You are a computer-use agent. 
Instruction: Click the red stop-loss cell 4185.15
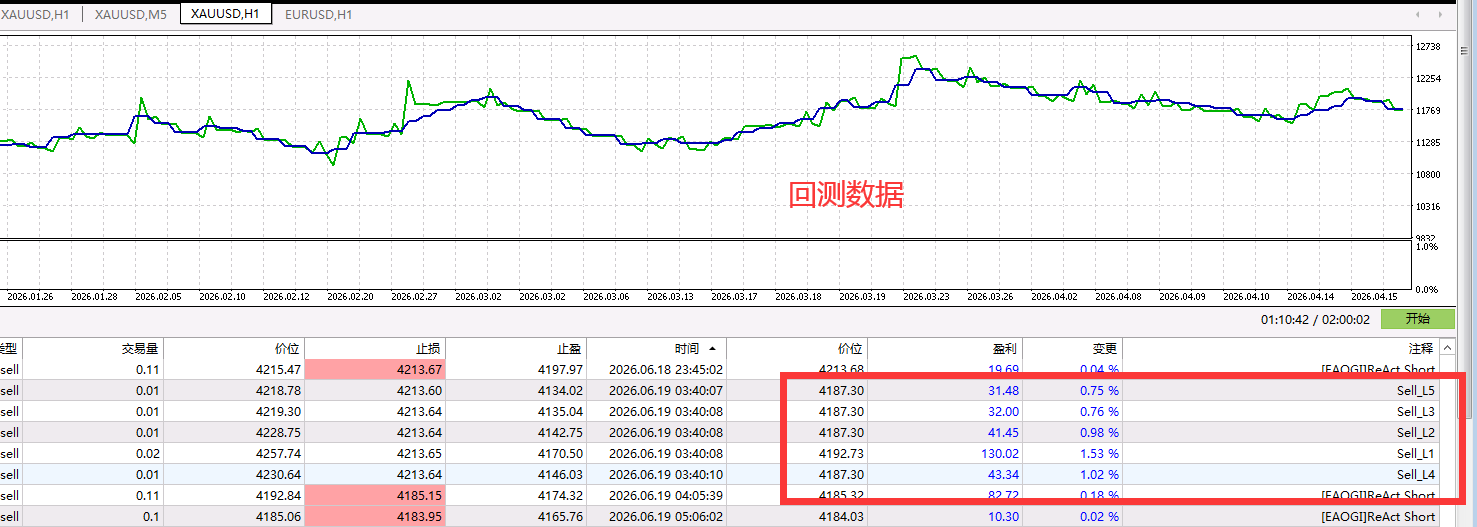point(375,495)
